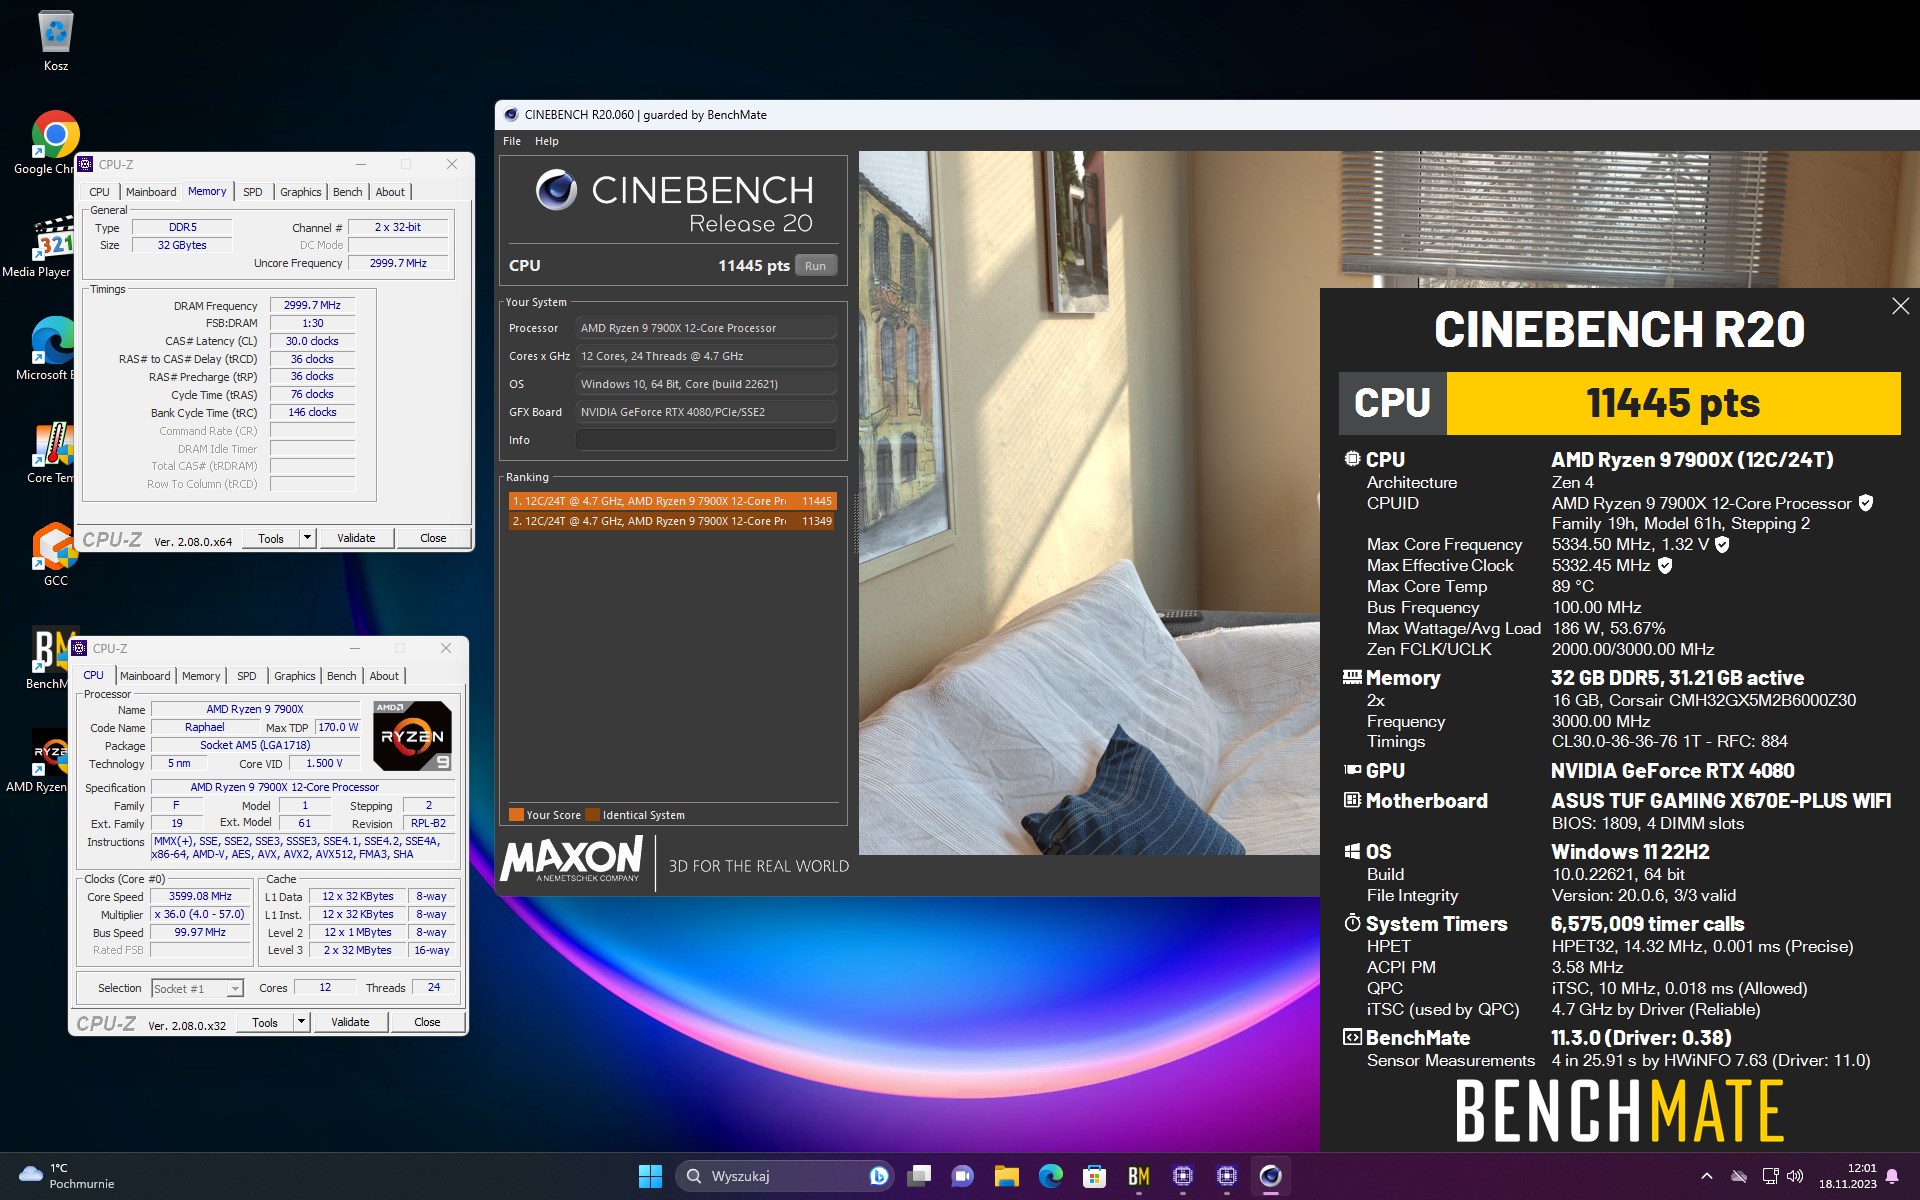Click the CPU chip icon in BenchMate overlay

1352,459
